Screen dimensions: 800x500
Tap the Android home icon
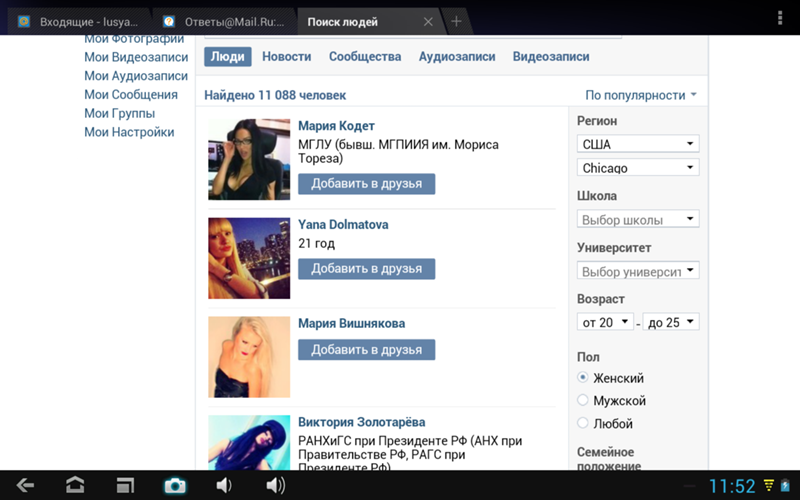pyautogui.click(x=75, y=486)
